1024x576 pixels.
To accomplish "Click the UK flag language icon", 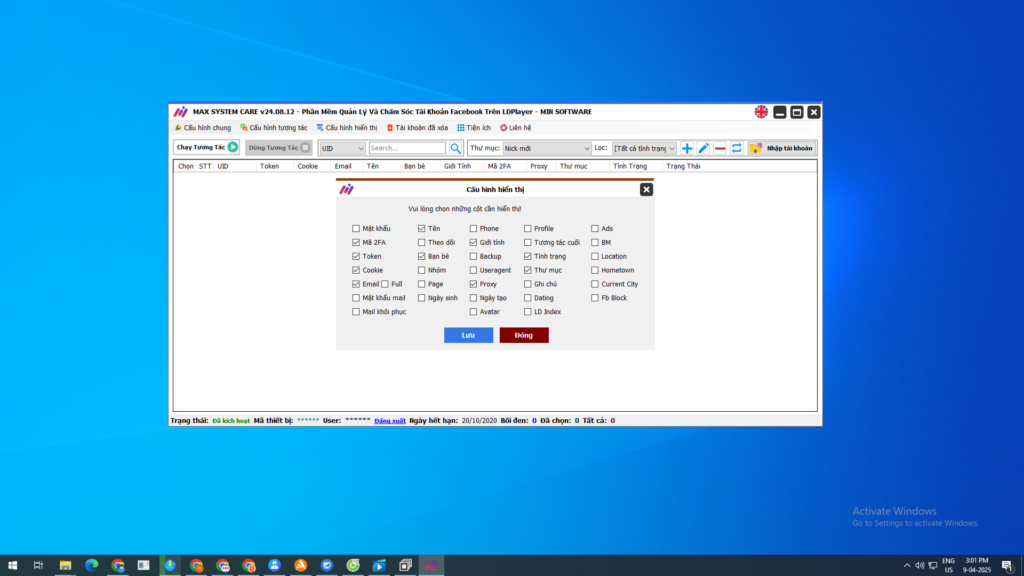I will (761, 112).
